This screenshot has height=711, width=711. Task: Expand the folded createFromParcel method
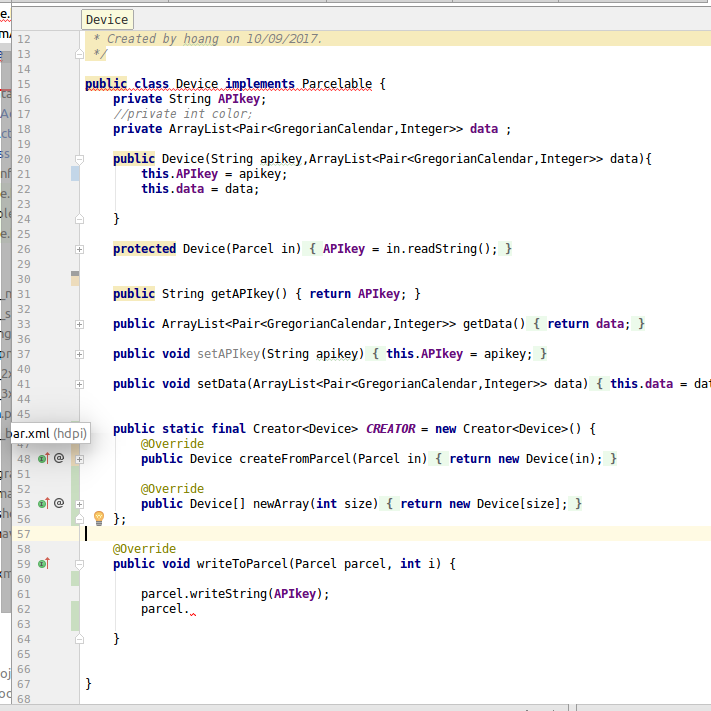click(x=79, y=459)
